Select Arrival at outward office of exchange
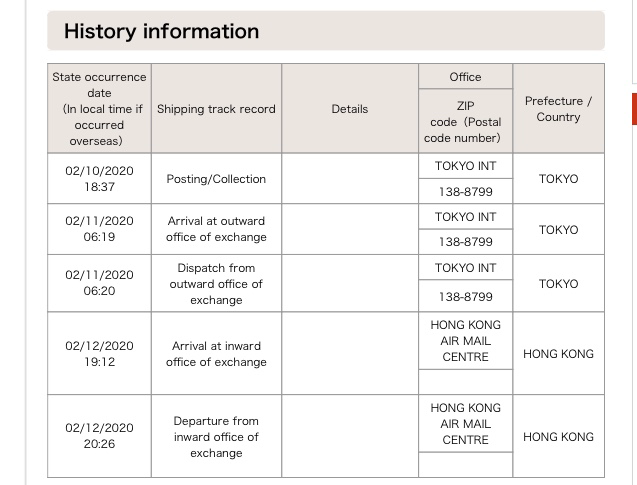The height and width of the screenshot is (485, 637). [216, 229]
